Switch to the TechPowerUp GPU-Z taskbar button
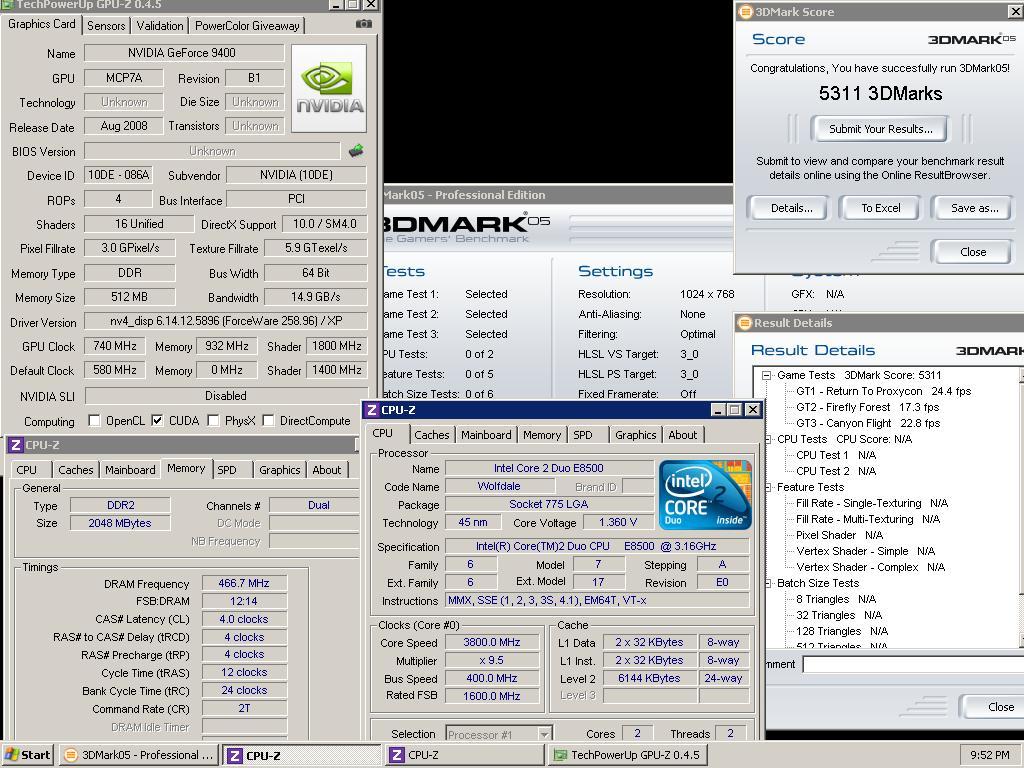Screen dimensions: 1024x768 coord(628,755)
